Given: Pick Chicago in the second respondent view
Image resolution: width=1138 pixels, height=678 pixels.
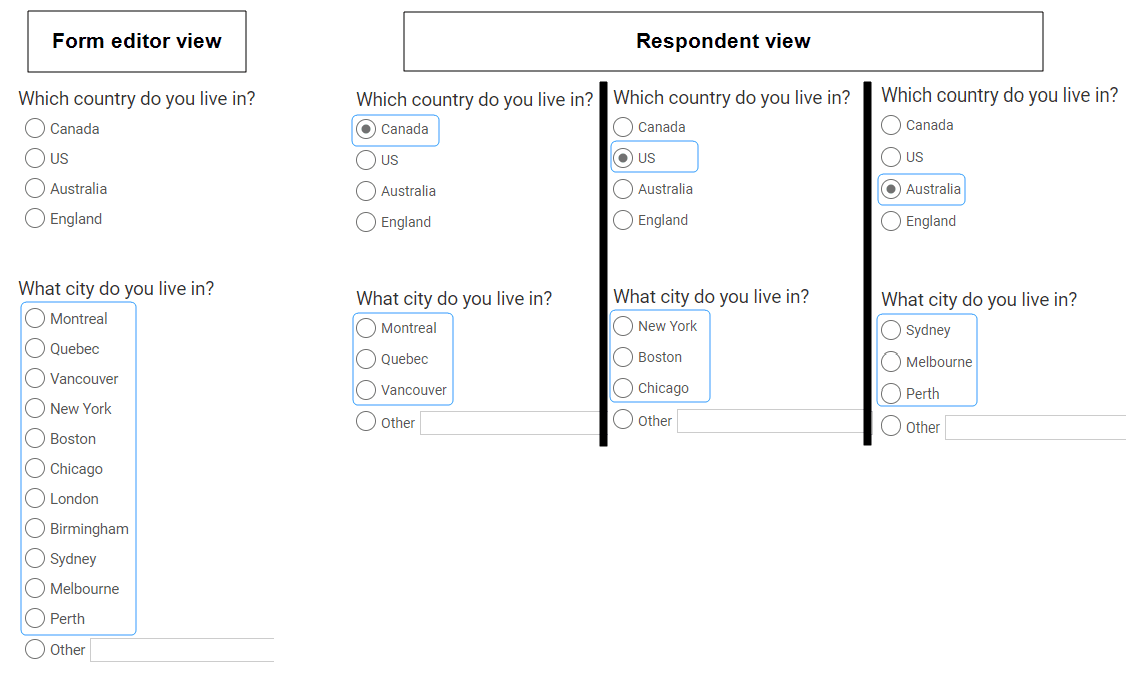Looking at the screenshot, I should click(623, 388).
